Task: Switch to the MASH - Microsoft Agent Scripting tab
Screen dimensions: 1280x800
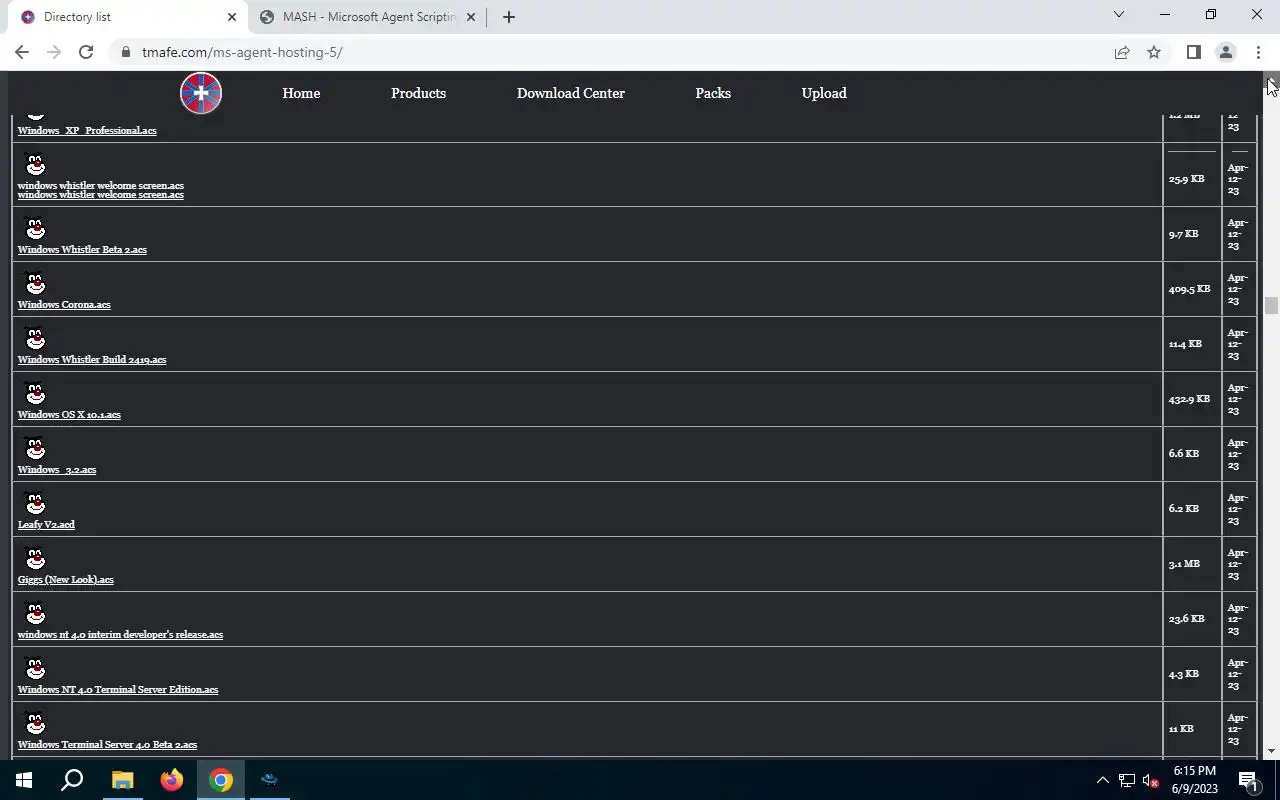Action: pos(367,17)
